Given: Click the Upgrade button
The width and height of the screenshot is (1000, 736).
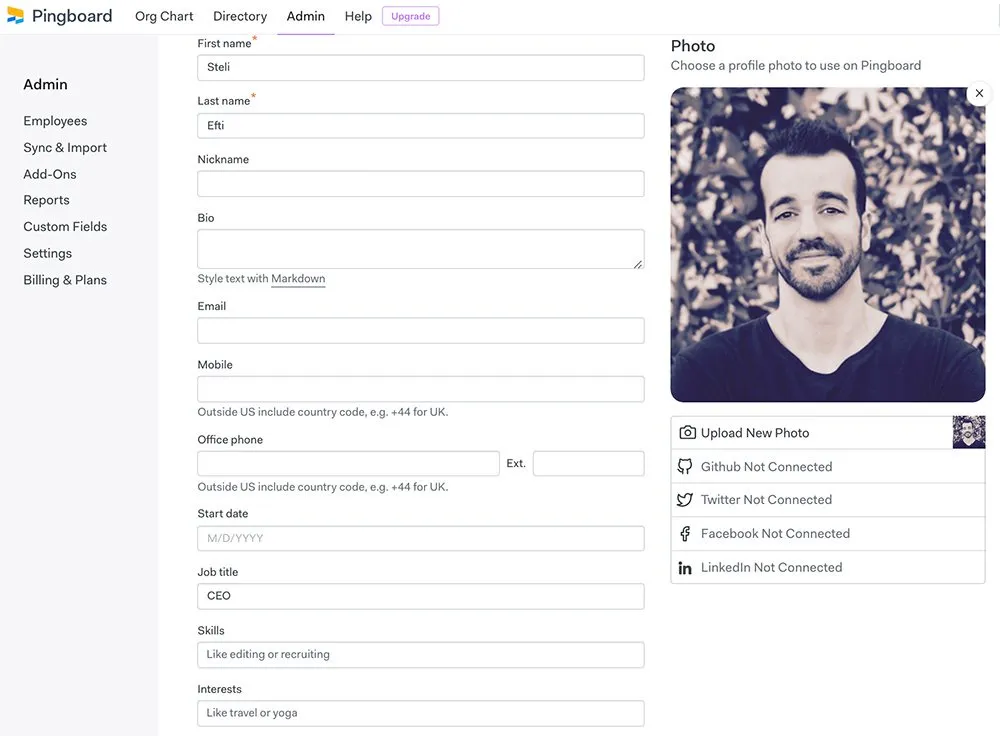Looking at the screenshot, I should pos(410,16).
